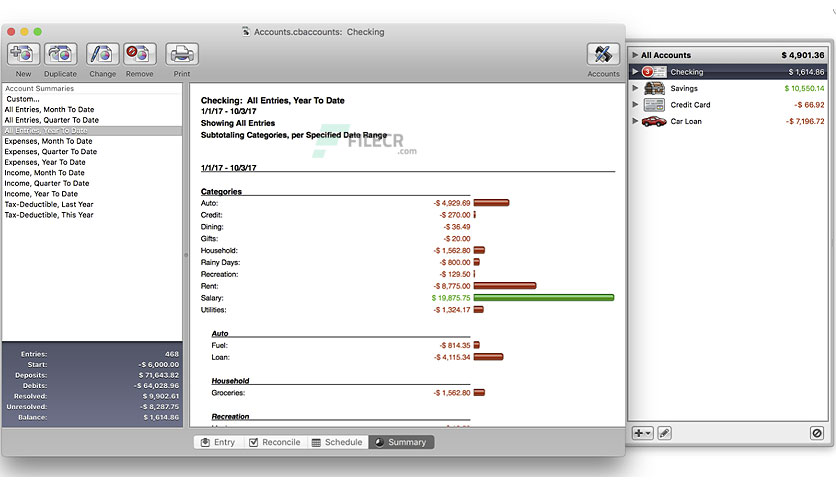Expand the Checking account triangle

tap(635, 71)
